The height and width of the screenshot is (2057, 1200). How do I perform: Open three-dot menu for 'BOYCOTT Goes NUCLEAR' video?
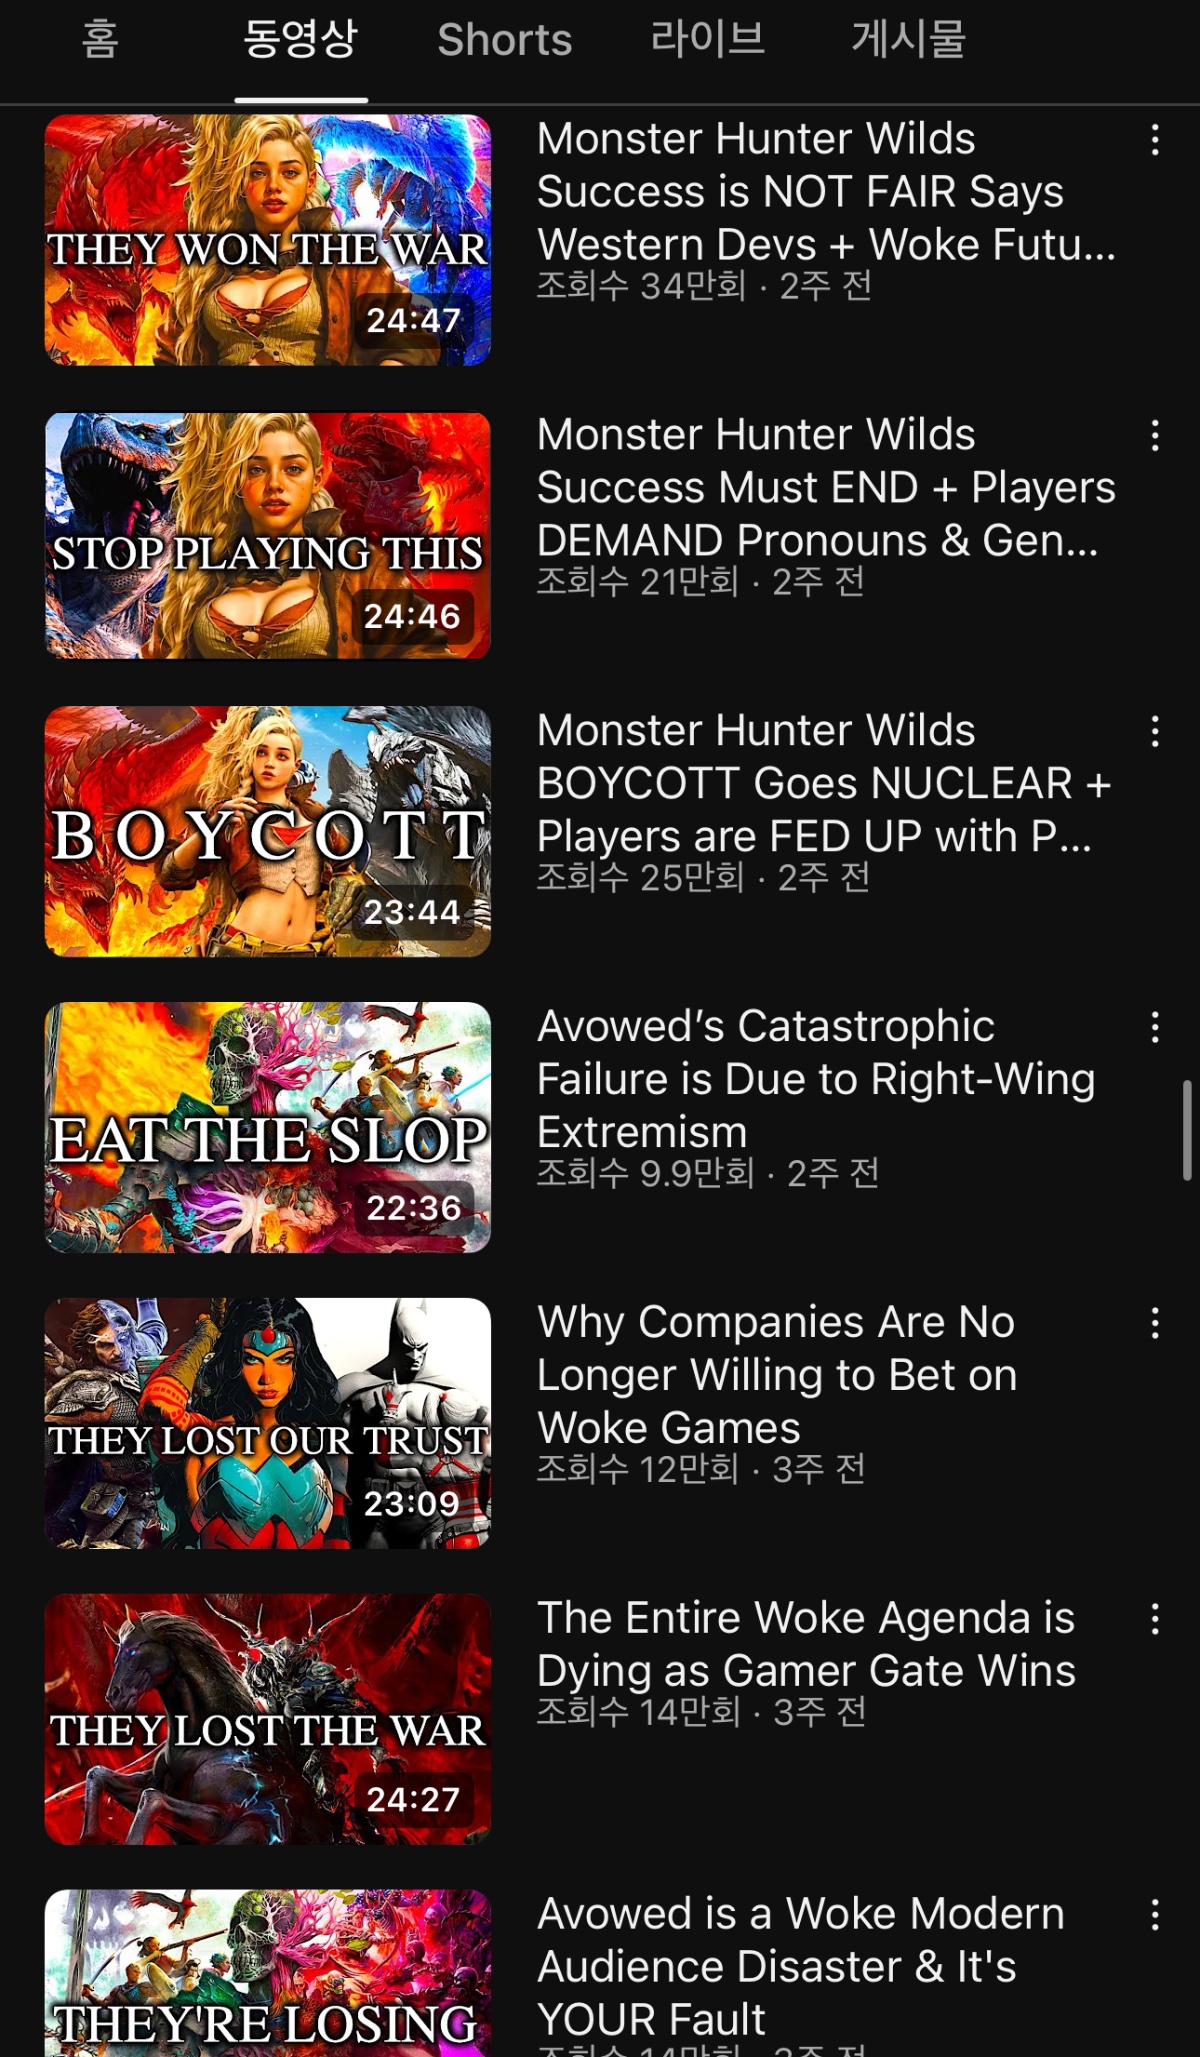[x=1155, y=732]
